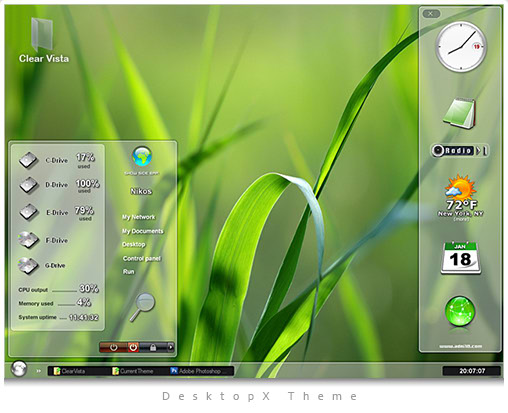Open the Clear Vista desktop folder icon

pyautogui.click(x=42, y=35)
